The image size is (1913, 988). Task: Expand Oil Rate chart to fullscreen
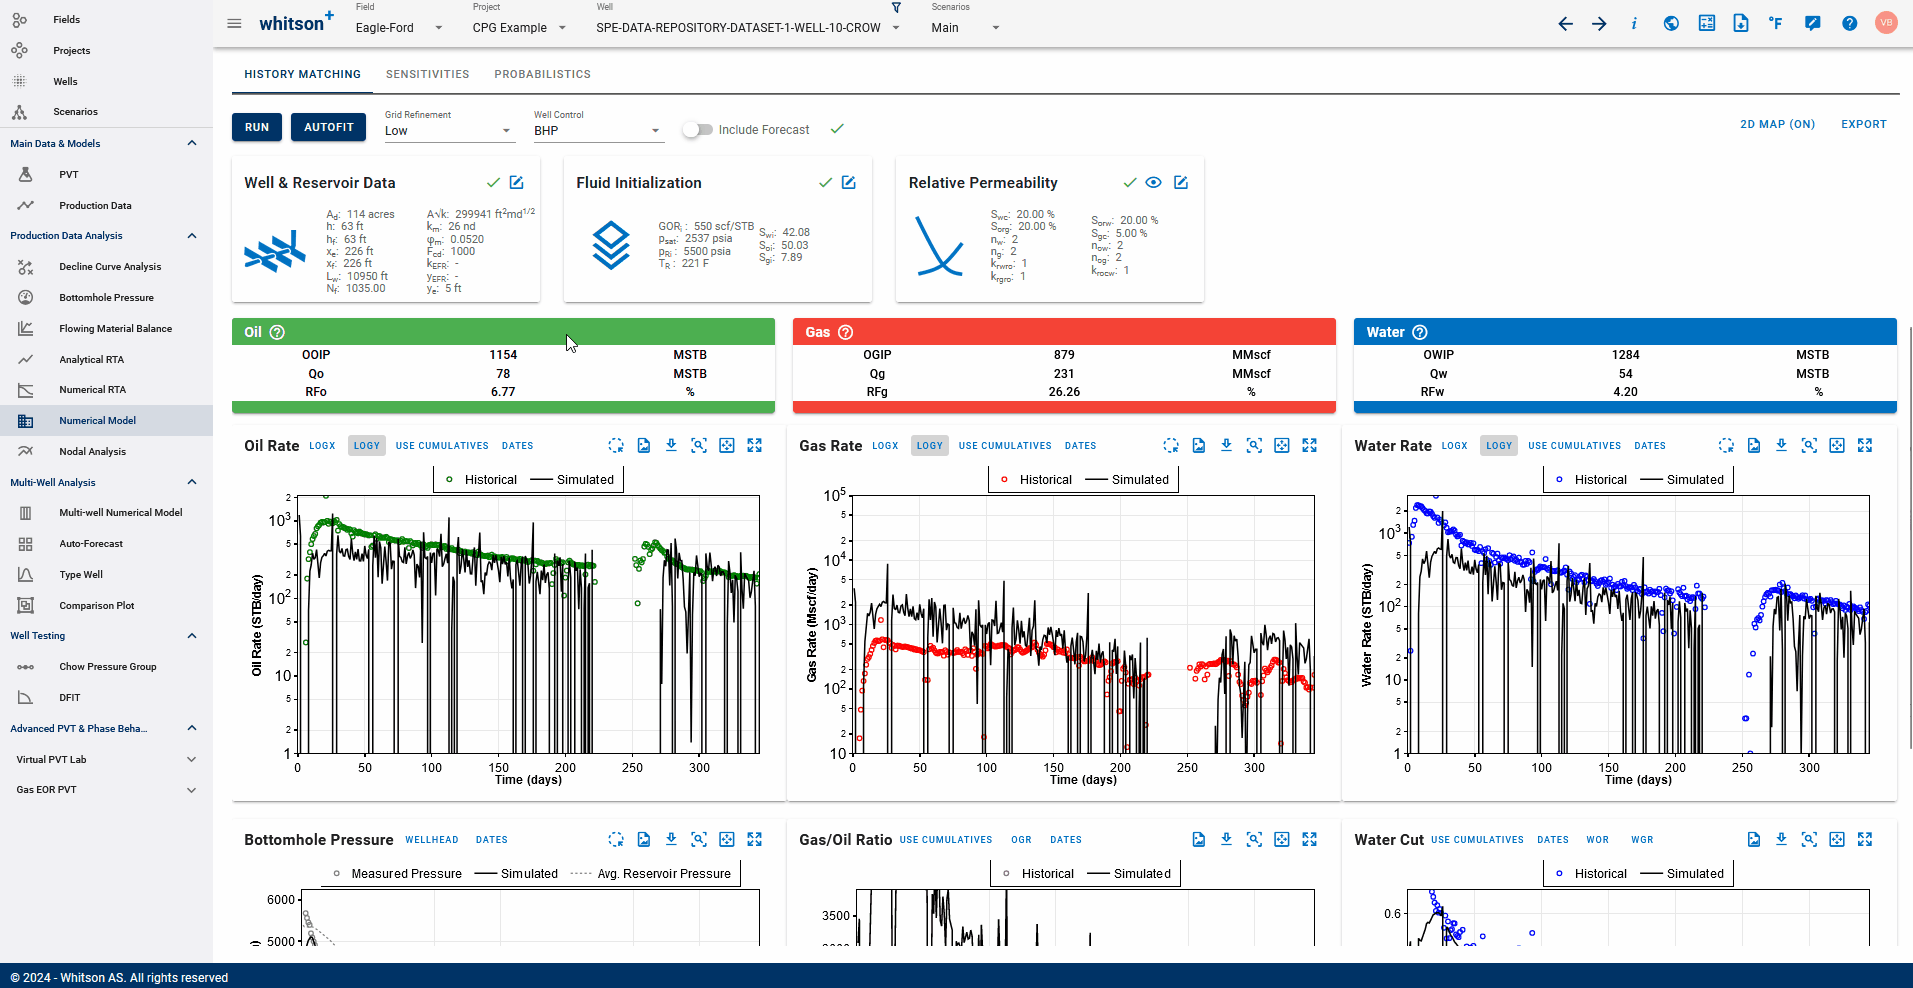pos(755,446)
